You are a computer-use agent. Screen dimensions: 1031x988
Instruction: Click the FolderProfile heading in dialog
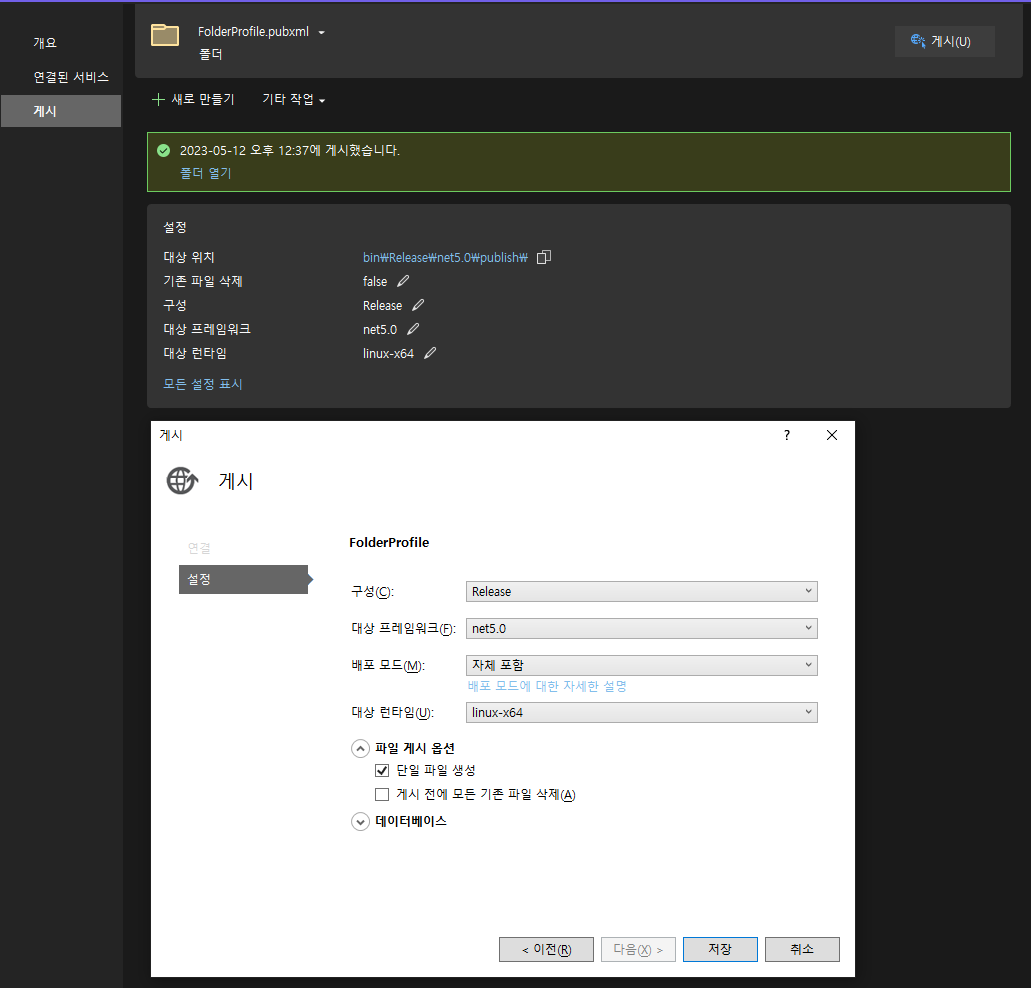pos(389,542)
